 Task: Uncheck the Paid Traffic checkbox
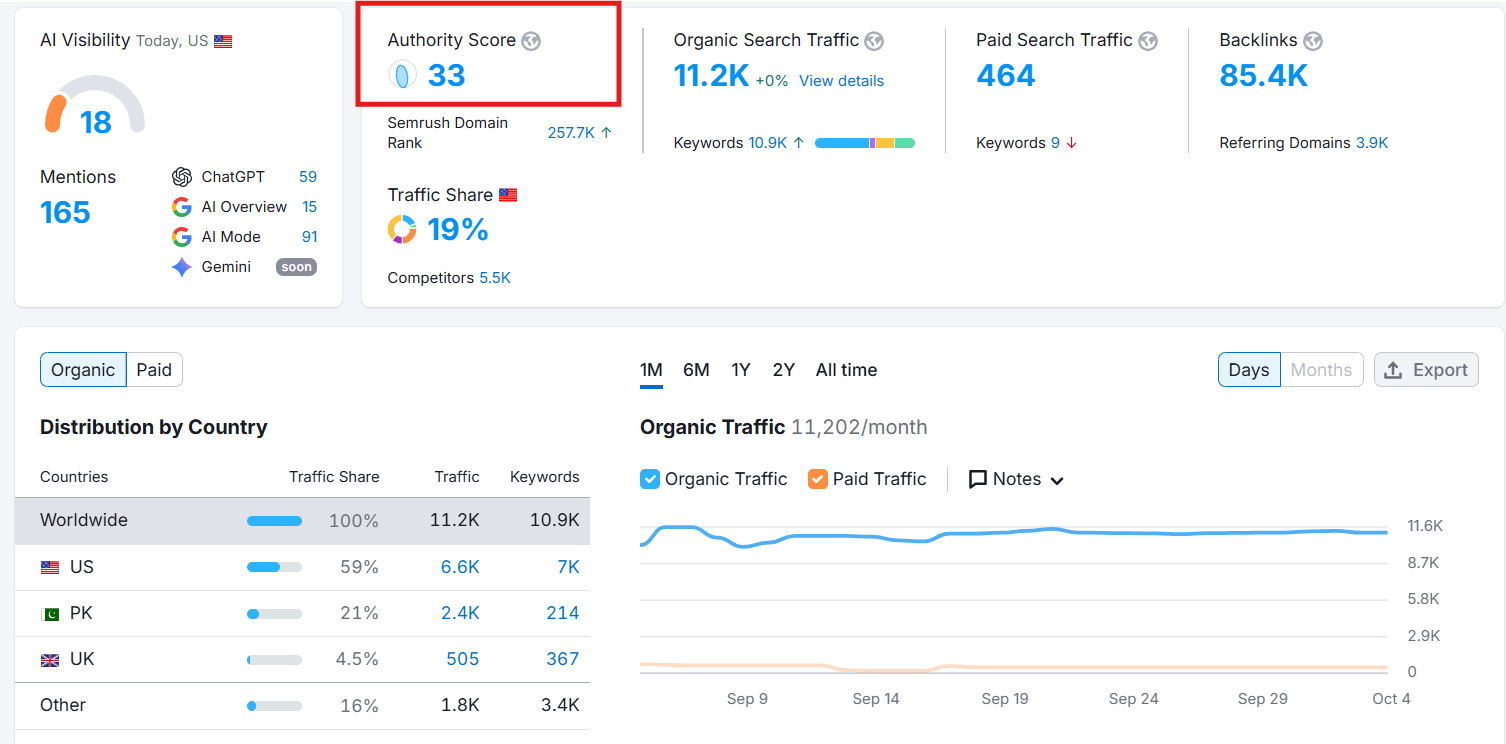[818, 479]
